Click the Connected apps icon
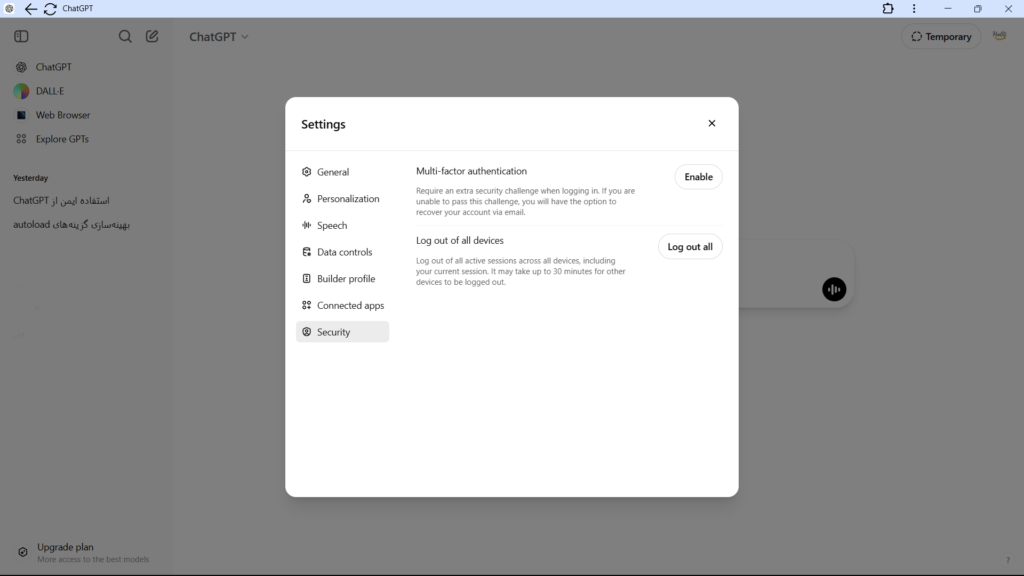 (306, 306)
